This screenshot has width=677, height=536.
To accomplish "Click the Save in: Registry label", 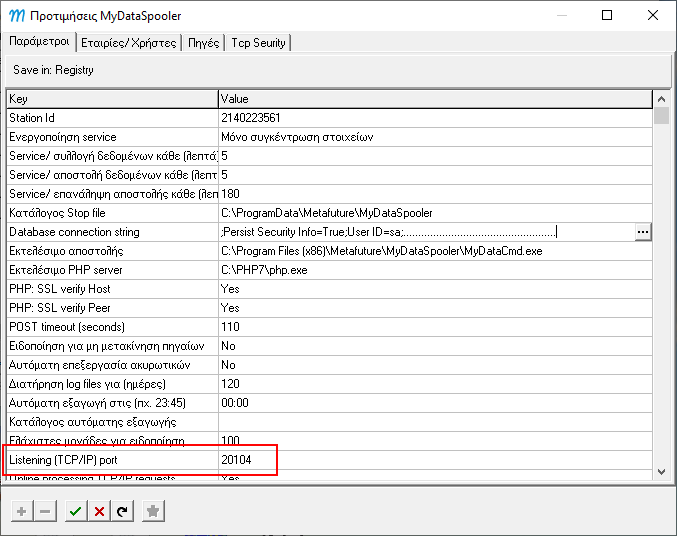I will [x=54, y=70].
